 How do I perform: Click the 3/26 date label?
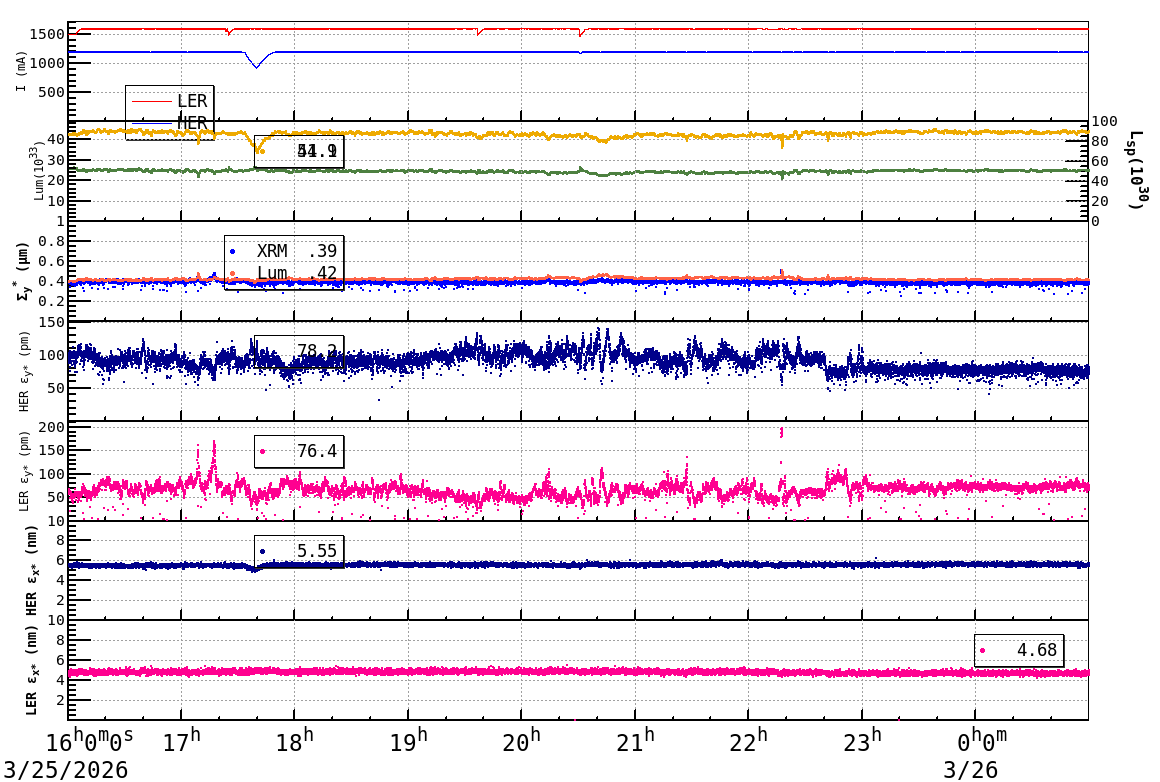point(970,769)
